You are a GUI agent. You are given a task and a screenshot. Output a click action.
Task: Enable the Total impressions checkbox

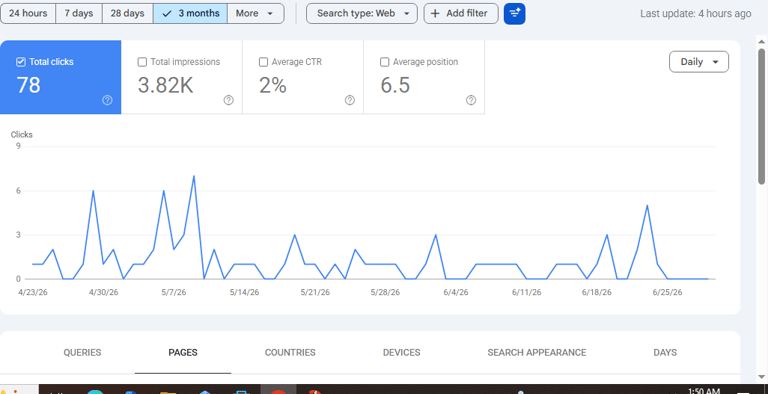point(142,62)
